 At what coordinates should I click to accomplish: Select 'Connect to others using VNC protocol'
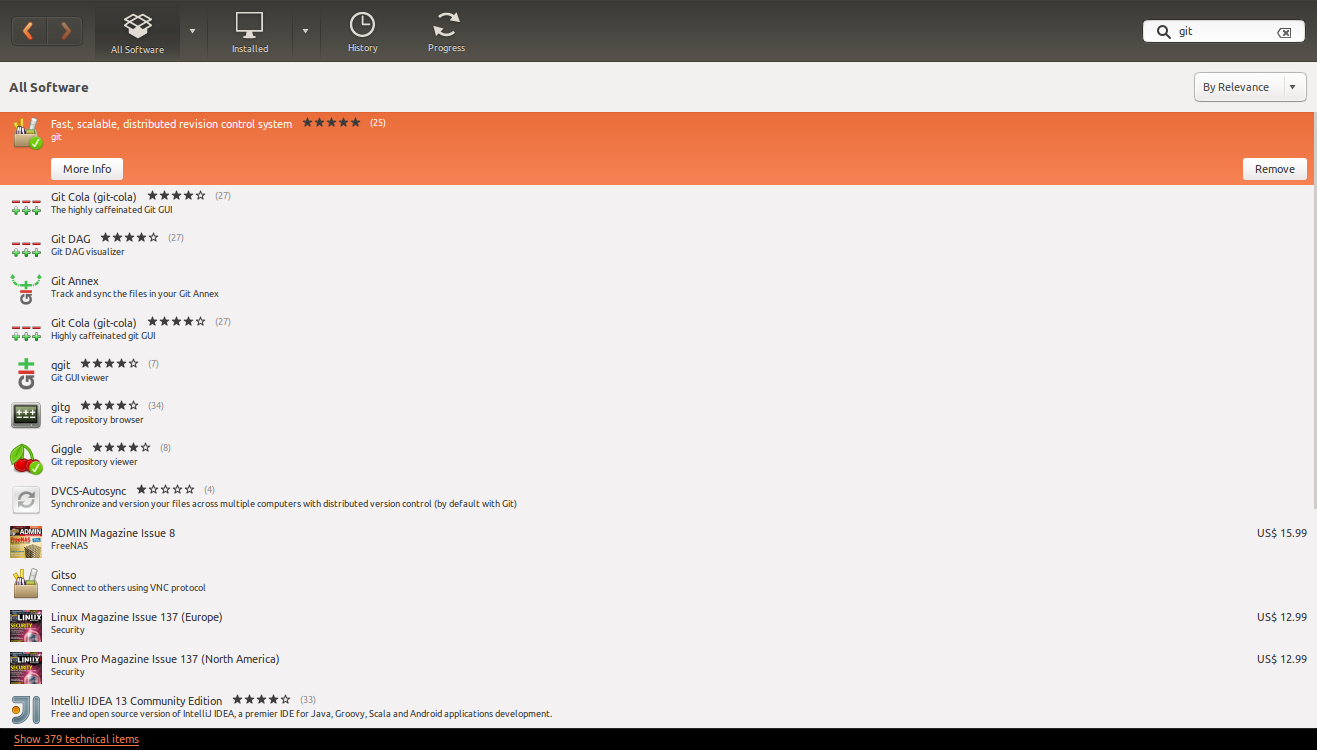coord(128,588)
